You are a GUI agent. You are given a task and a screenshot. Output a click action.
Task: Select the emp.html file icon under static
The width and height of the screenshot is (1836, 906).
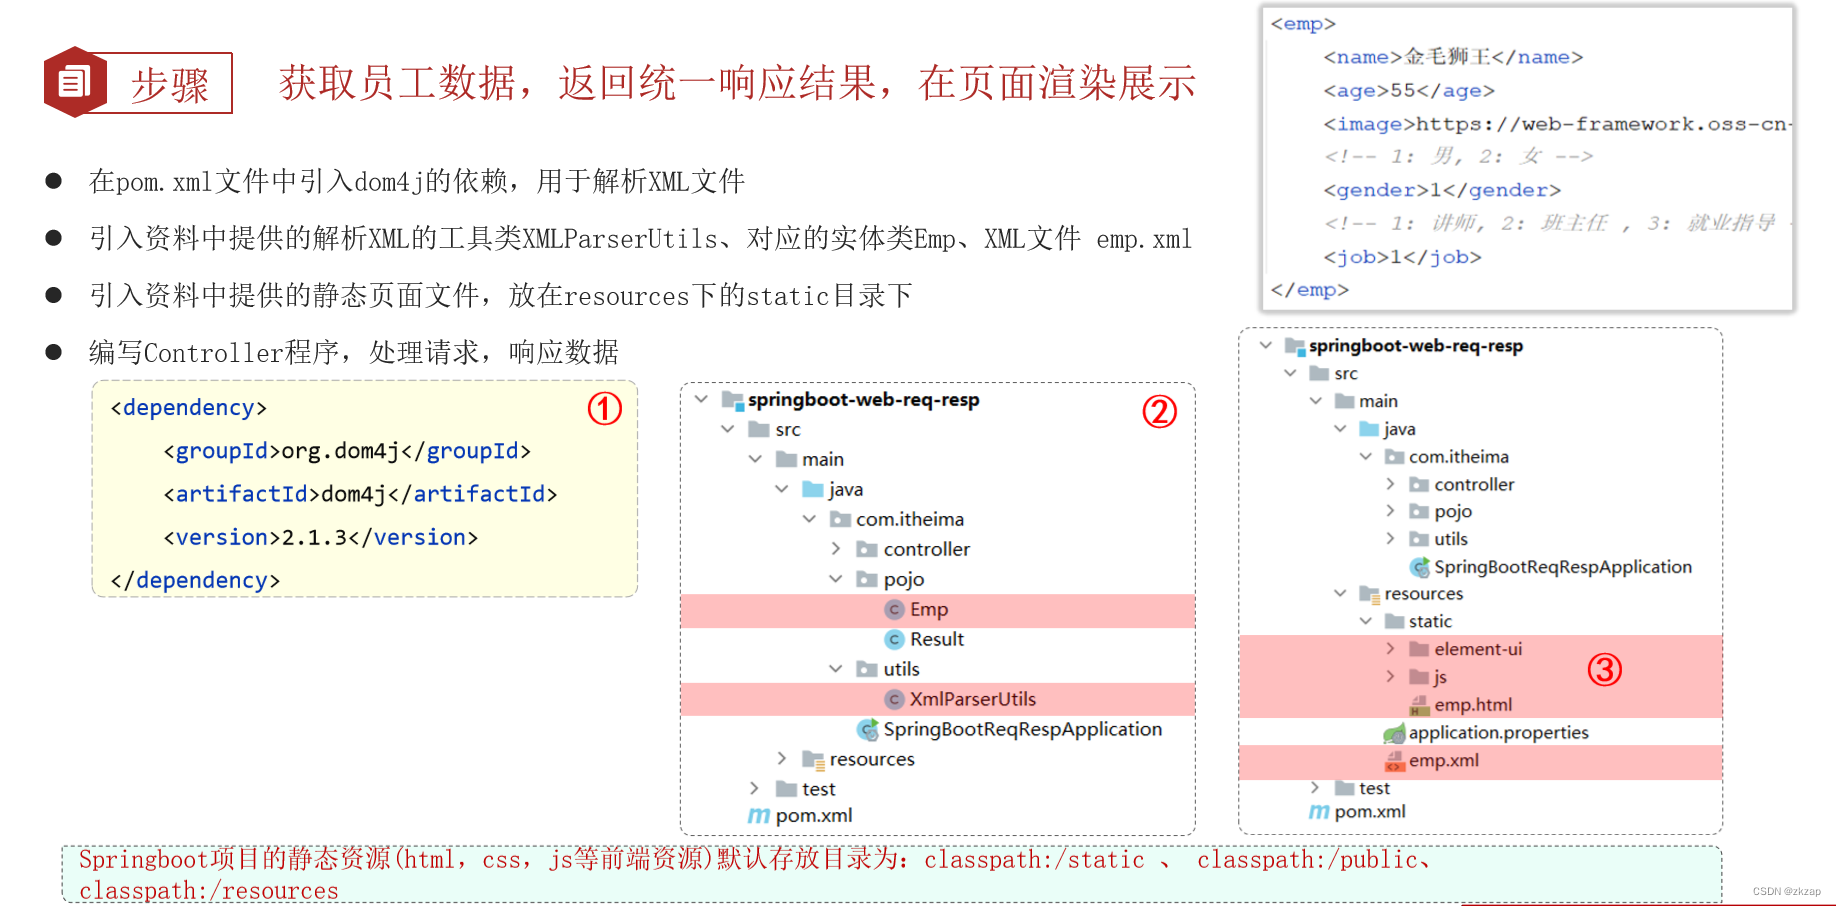(1421, 704)
